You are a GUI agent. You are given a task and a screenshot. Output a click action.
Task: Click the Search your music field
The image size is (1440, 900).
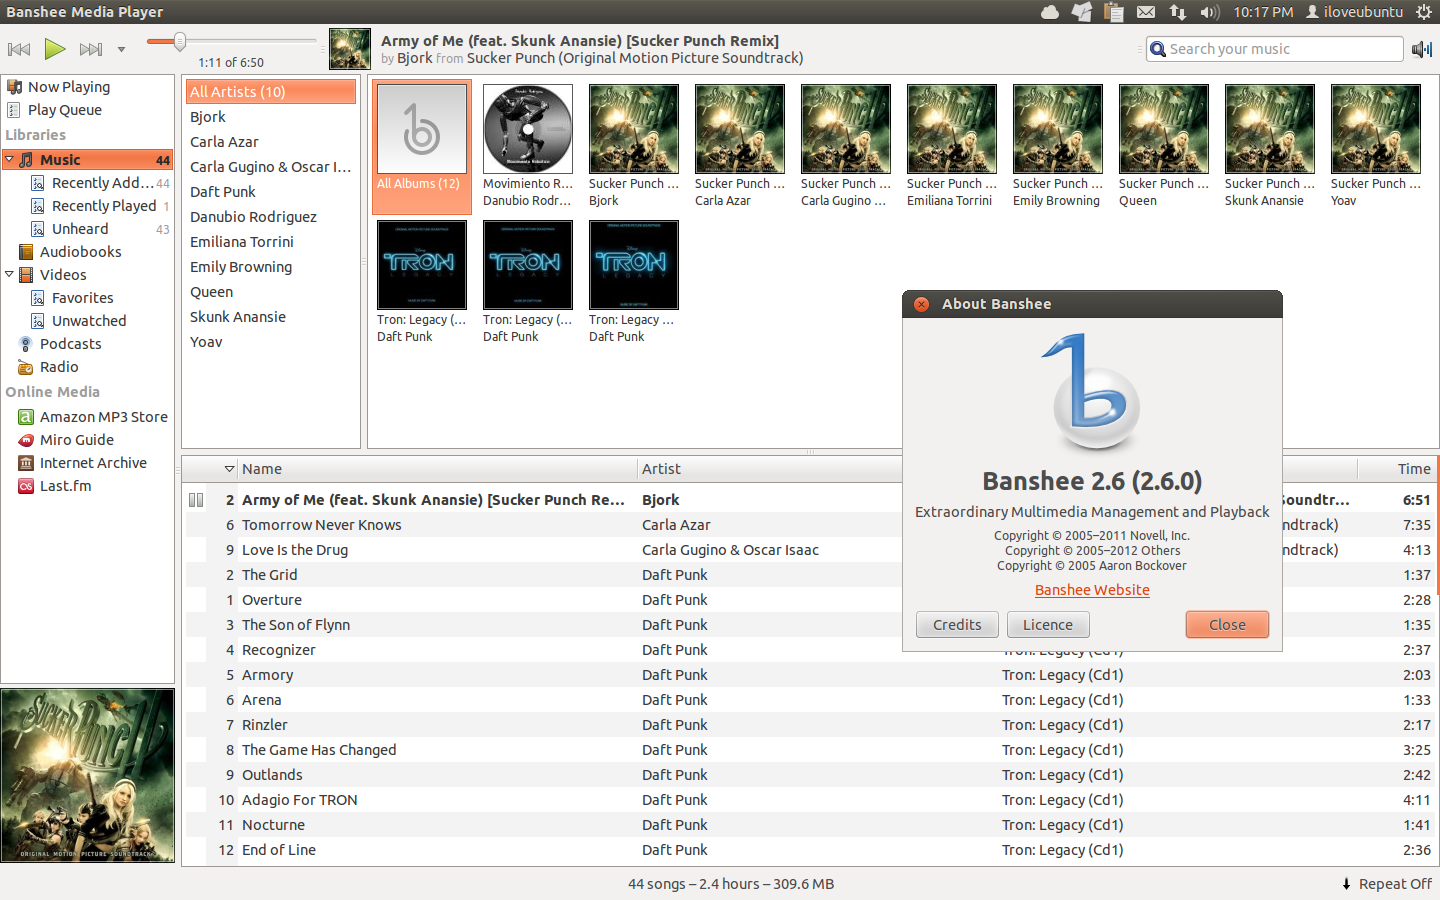point(1275,49)
